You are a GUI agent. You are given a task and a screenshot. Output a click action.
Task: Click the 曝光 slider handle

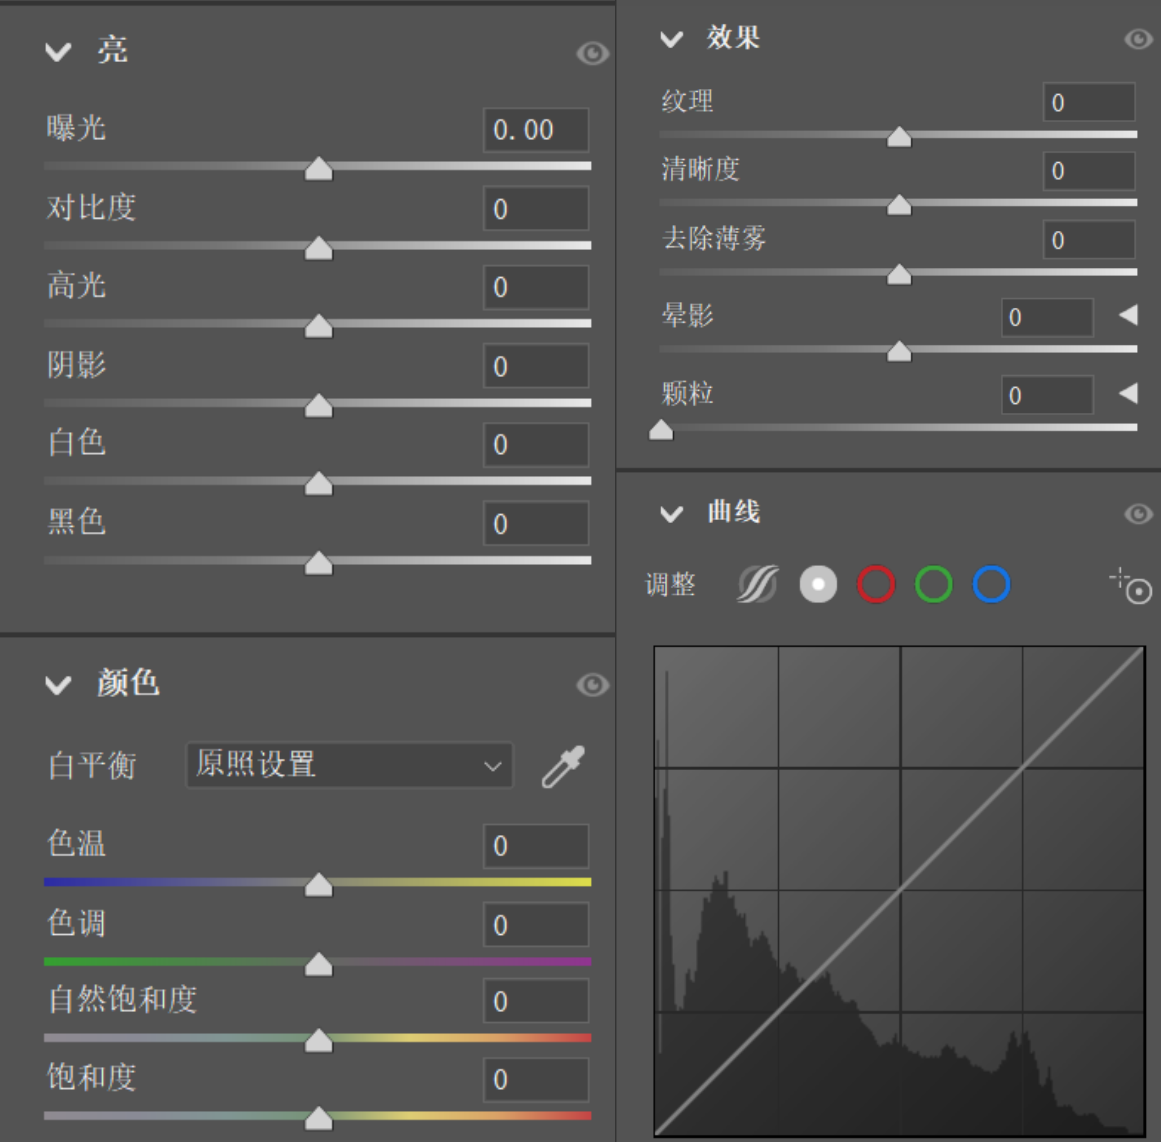tap(319, 169)
